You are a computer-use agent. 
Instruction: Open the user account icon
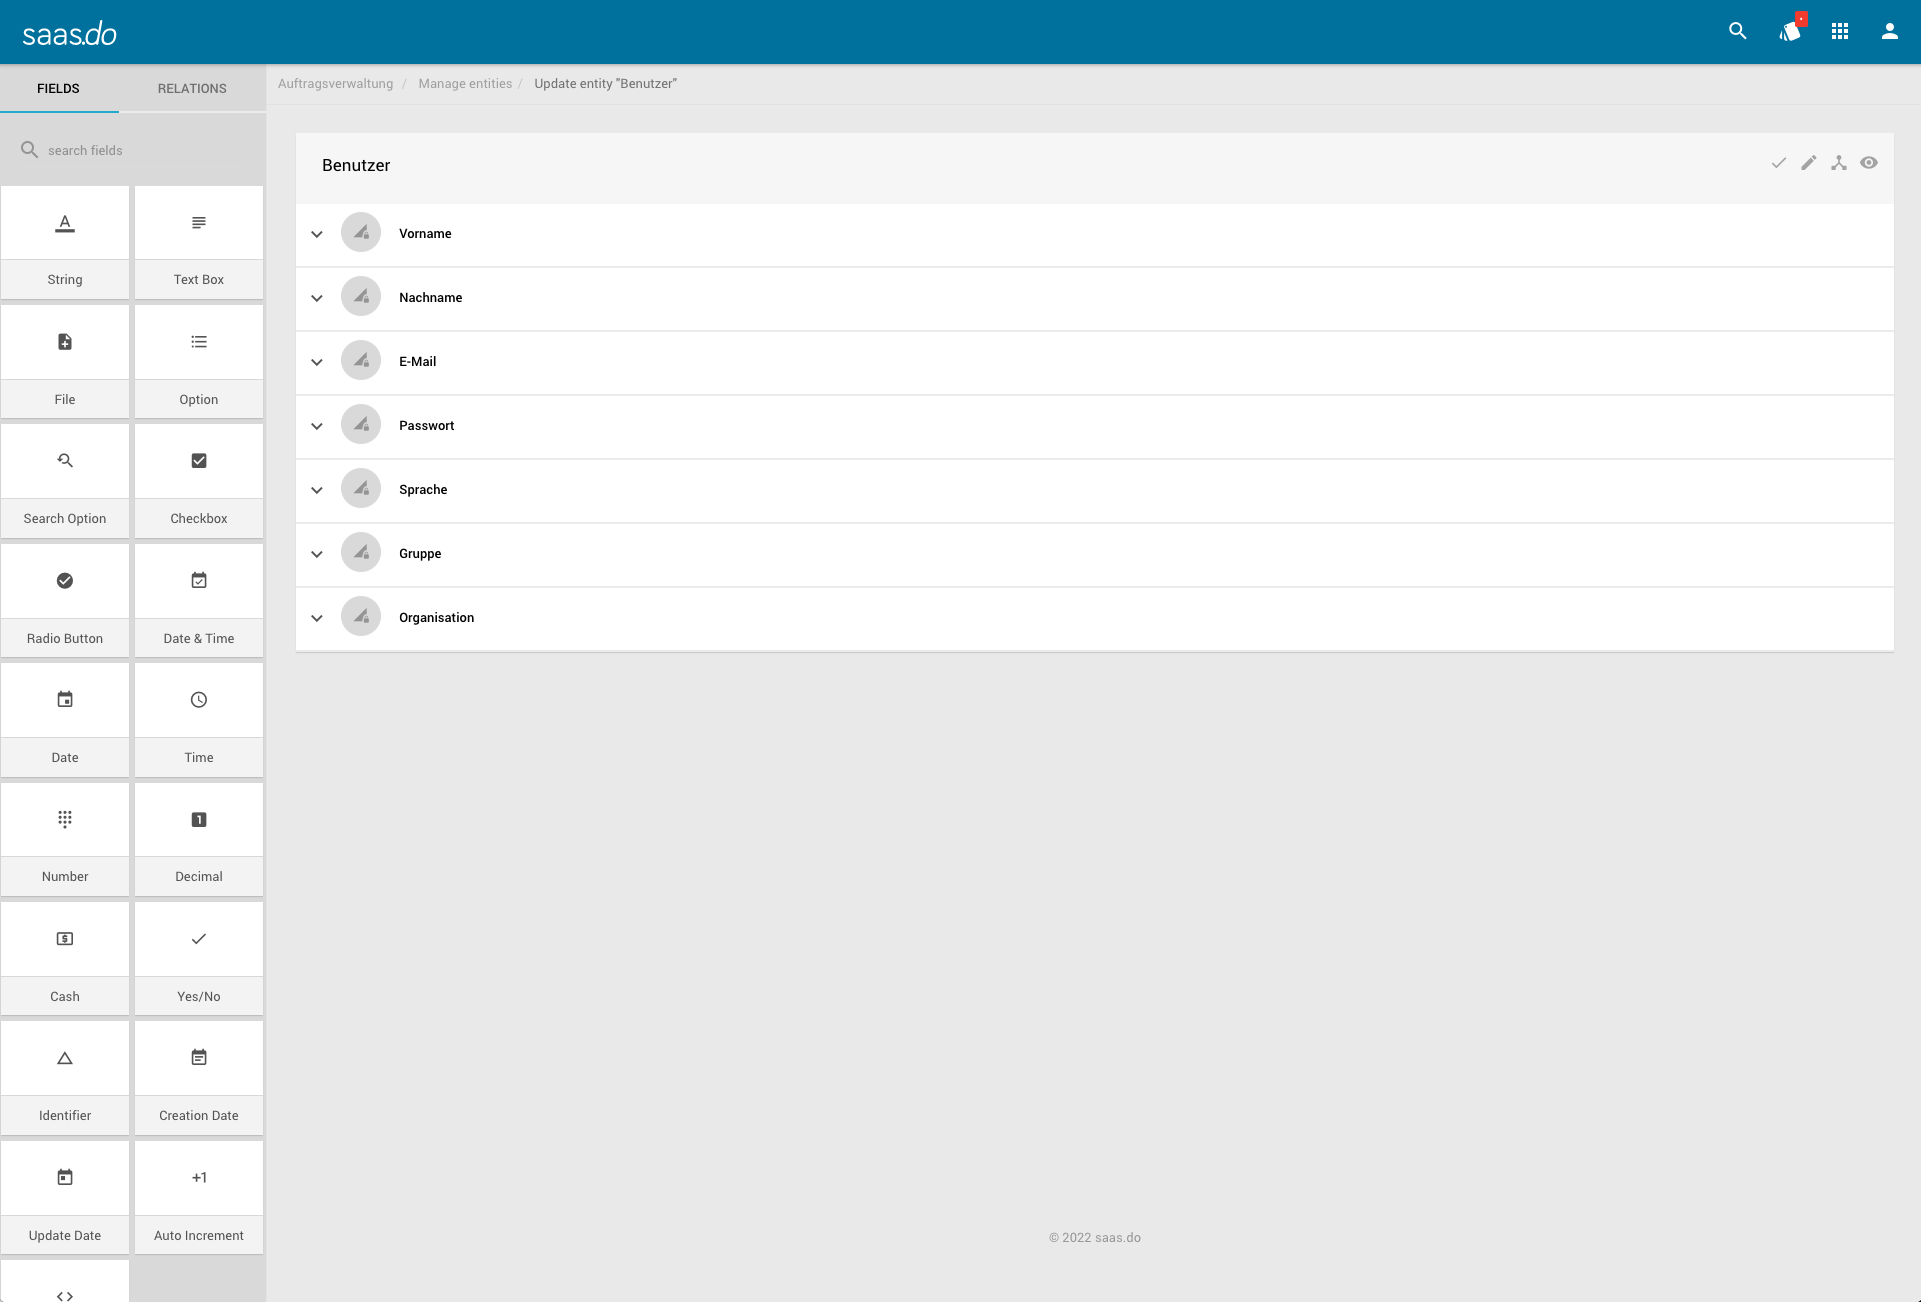tap(1890, 31)
